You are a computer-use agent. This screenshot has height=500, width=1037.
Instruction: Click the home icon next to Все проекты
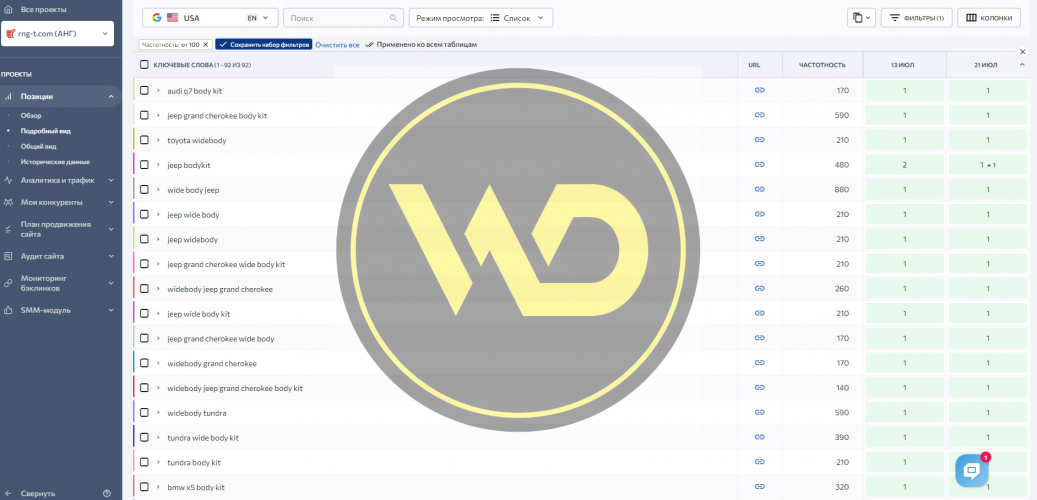[x=8, y=10]
